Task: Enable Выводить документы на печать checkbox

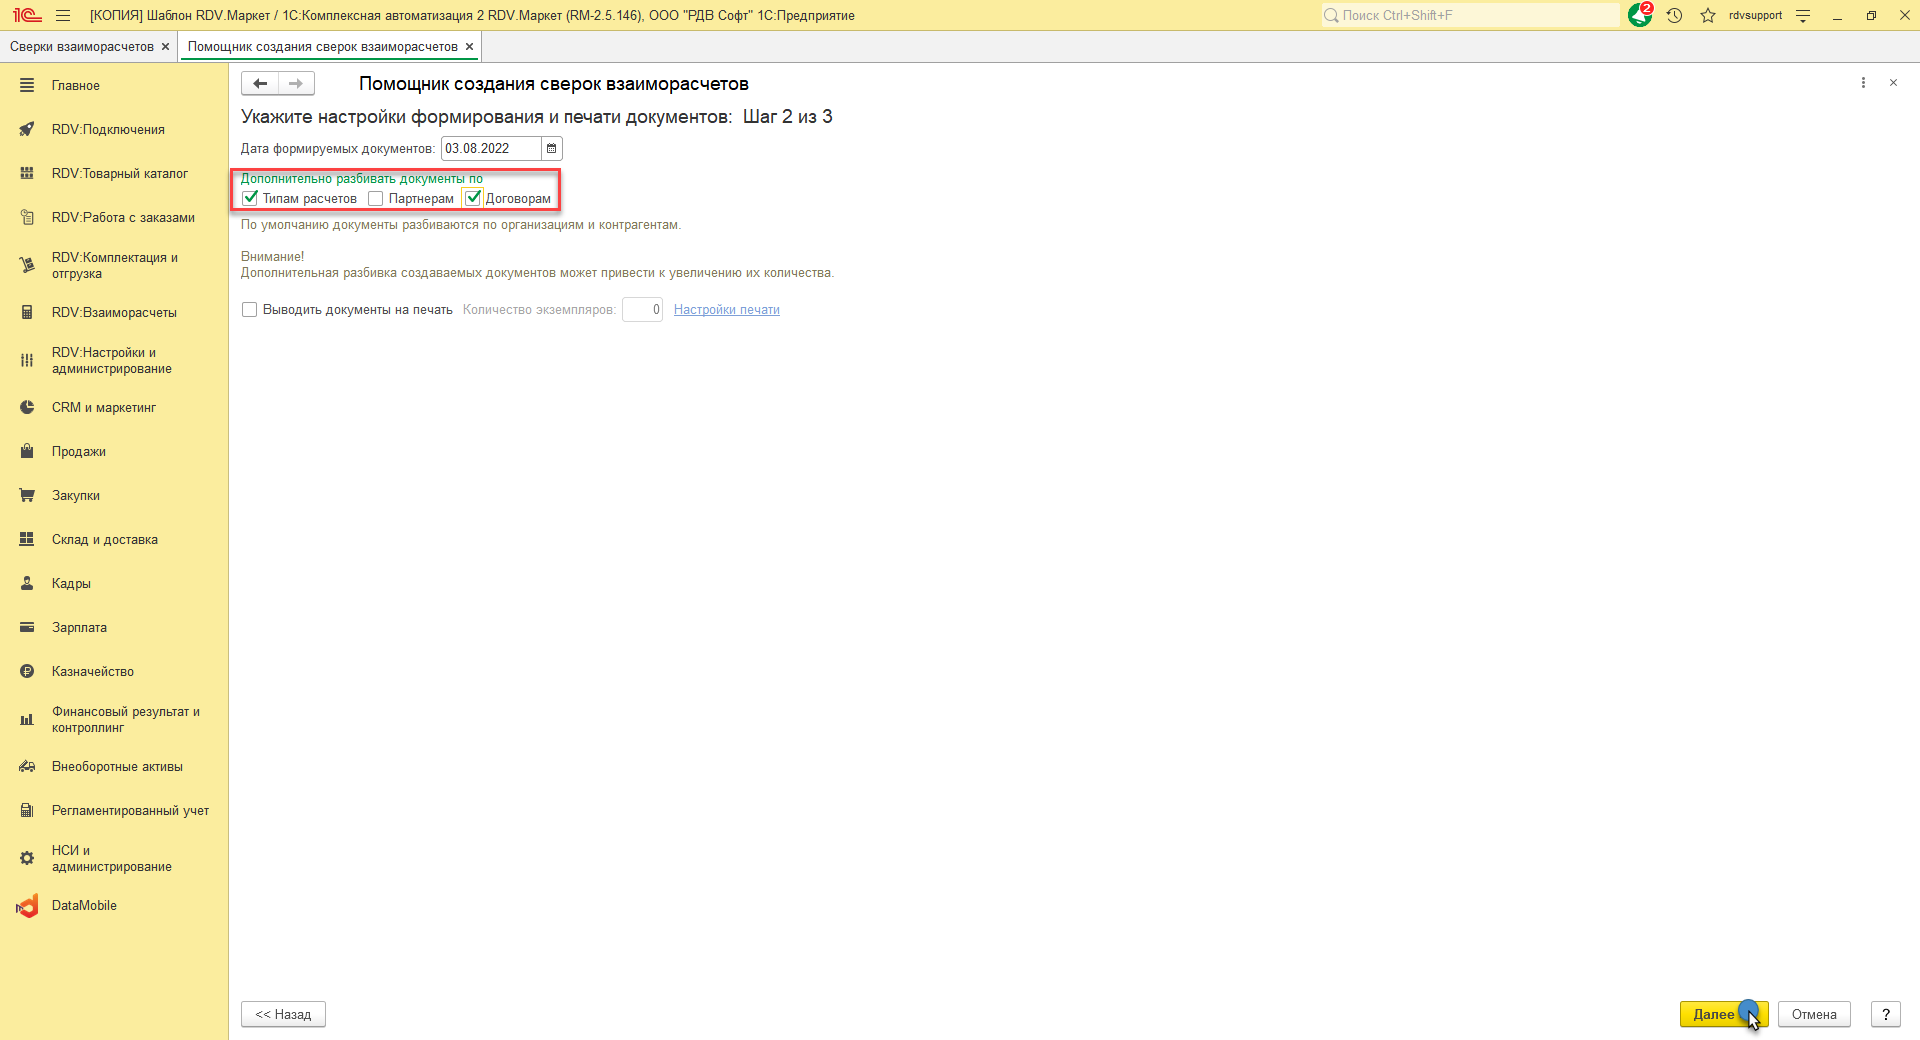Action: [x=250, y=310]
